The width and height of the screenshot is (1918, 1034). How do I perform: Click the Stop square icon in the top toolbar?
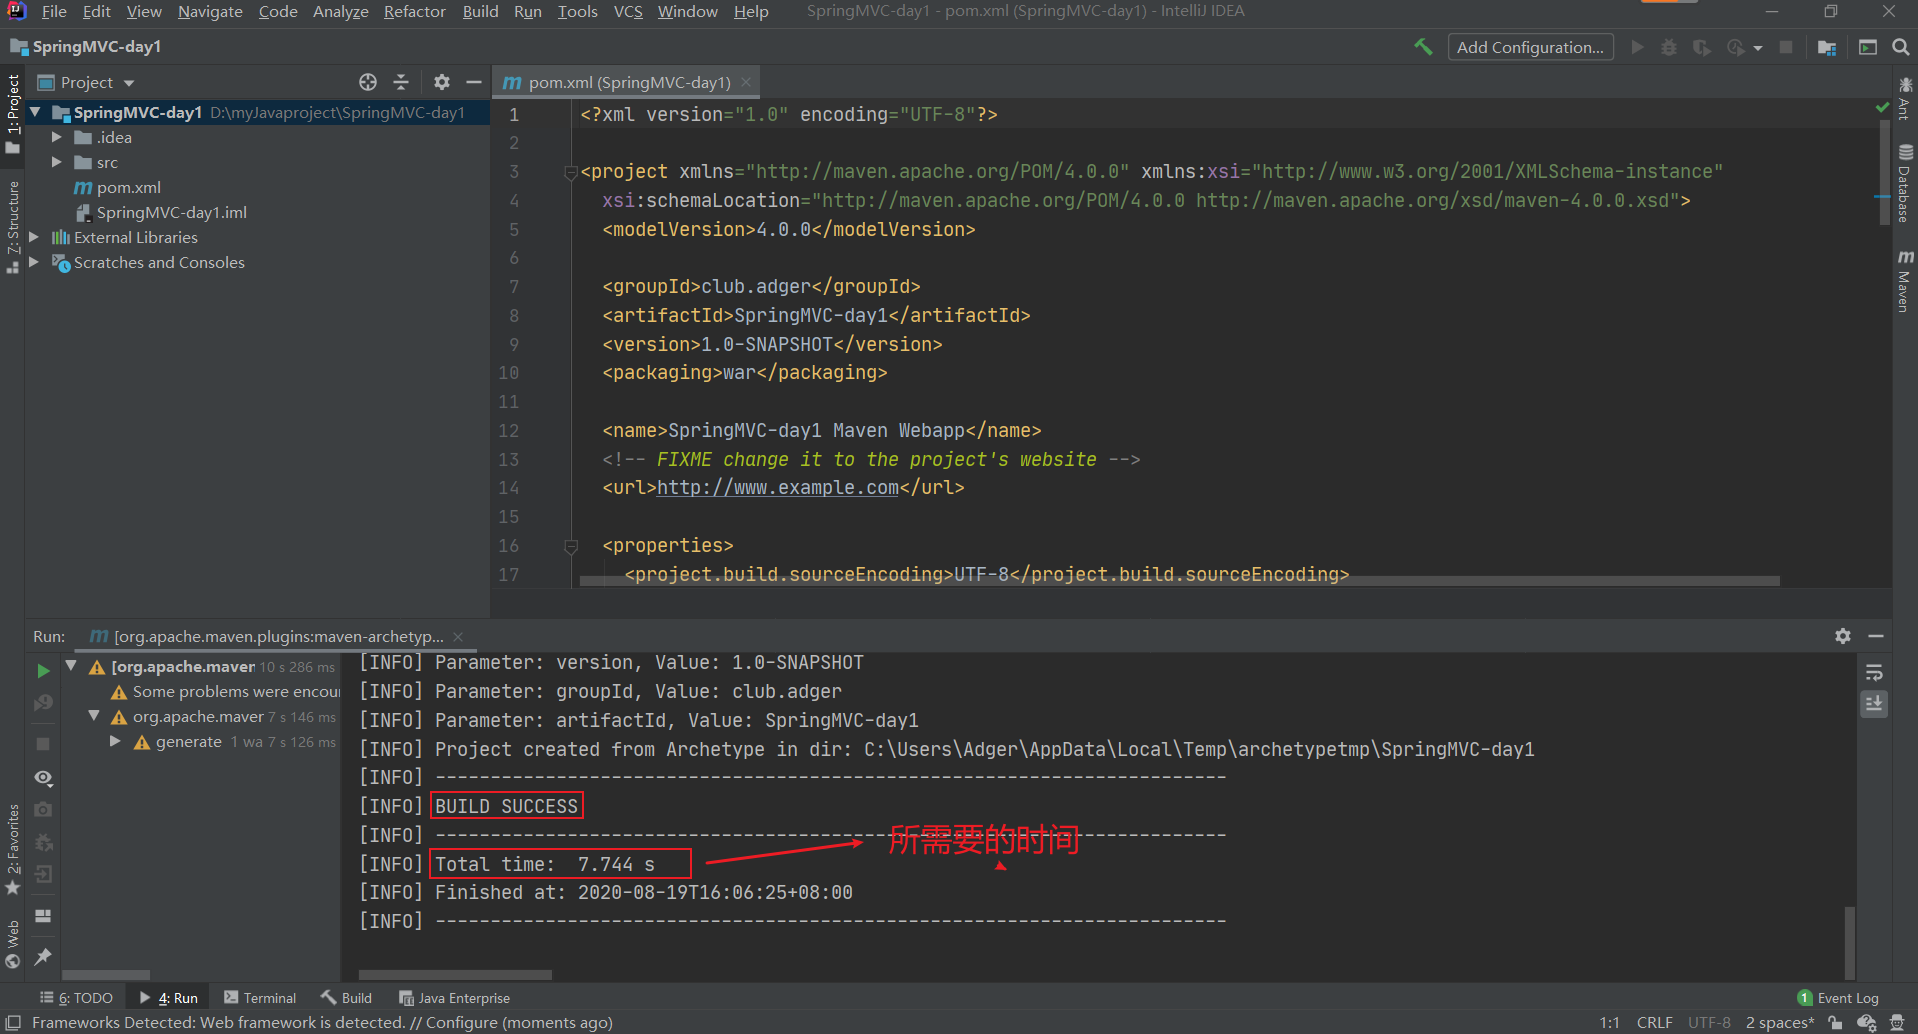1786,47
